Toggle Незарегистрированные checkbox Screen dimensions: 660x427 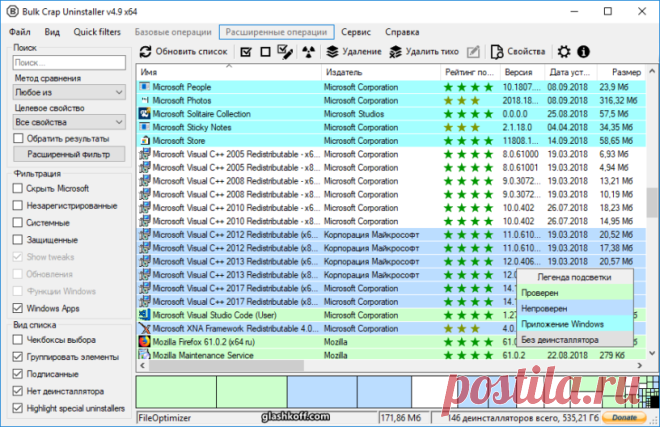(x=18, y=205)
